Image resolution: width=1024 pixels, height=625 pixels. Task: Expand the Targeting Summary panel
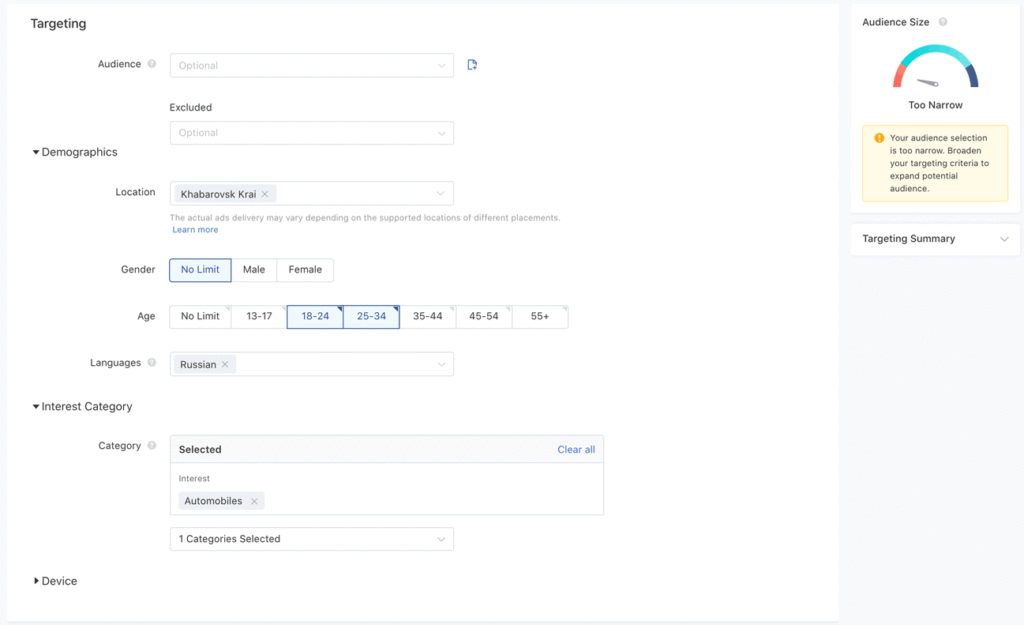click(935, 239)
